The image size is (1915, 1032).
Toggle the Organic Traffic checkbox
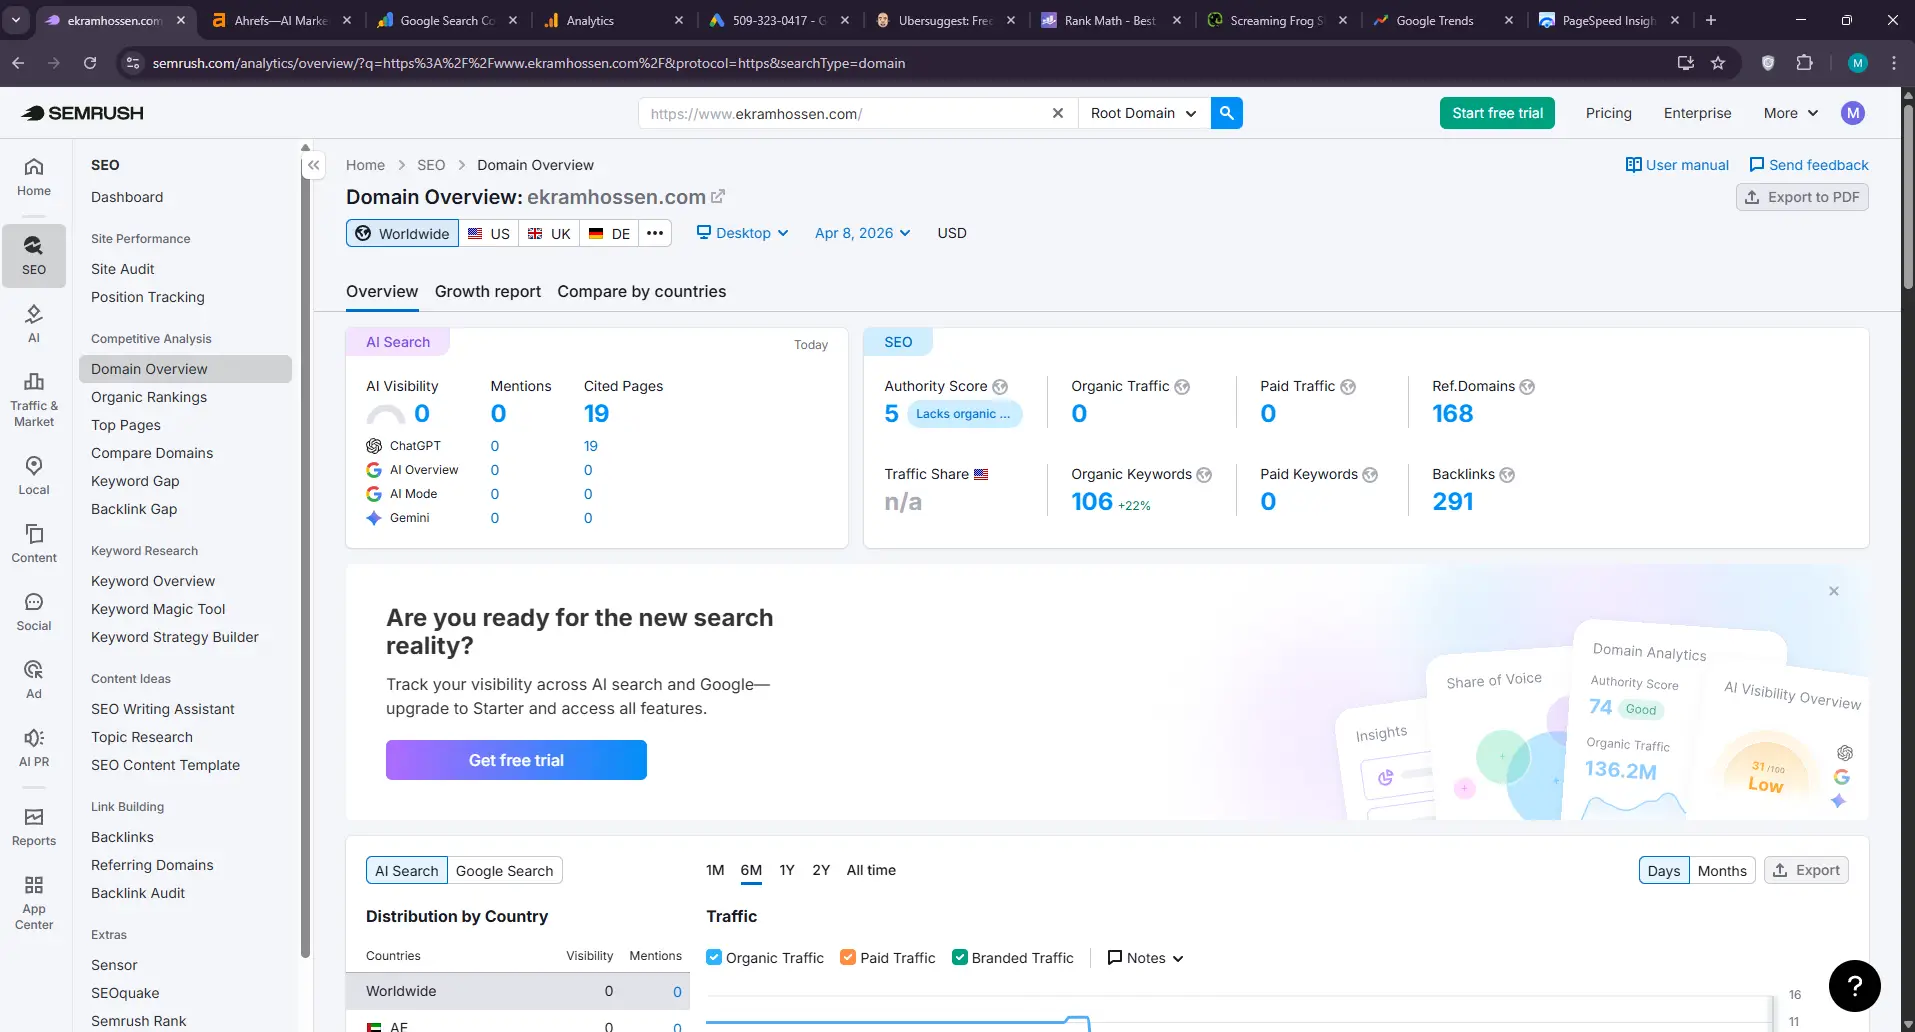[714, 957]
